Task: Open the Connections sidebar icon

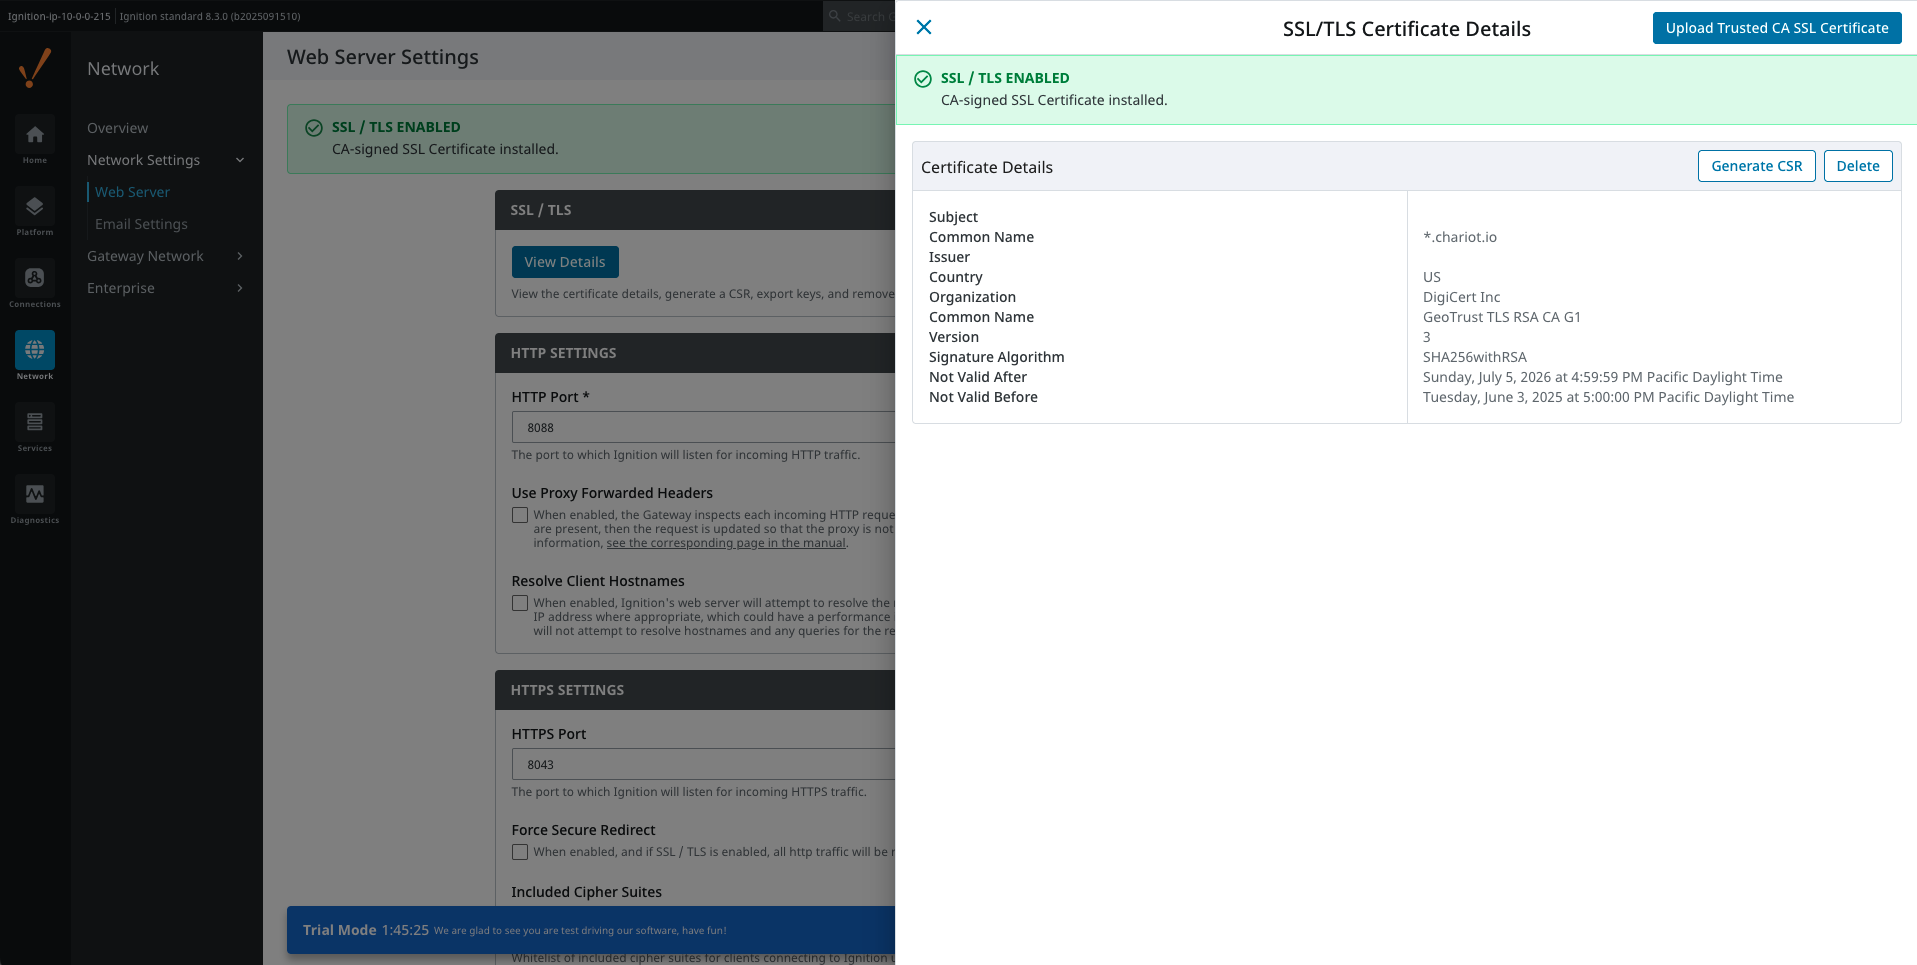Action: [x=35, y=285]
